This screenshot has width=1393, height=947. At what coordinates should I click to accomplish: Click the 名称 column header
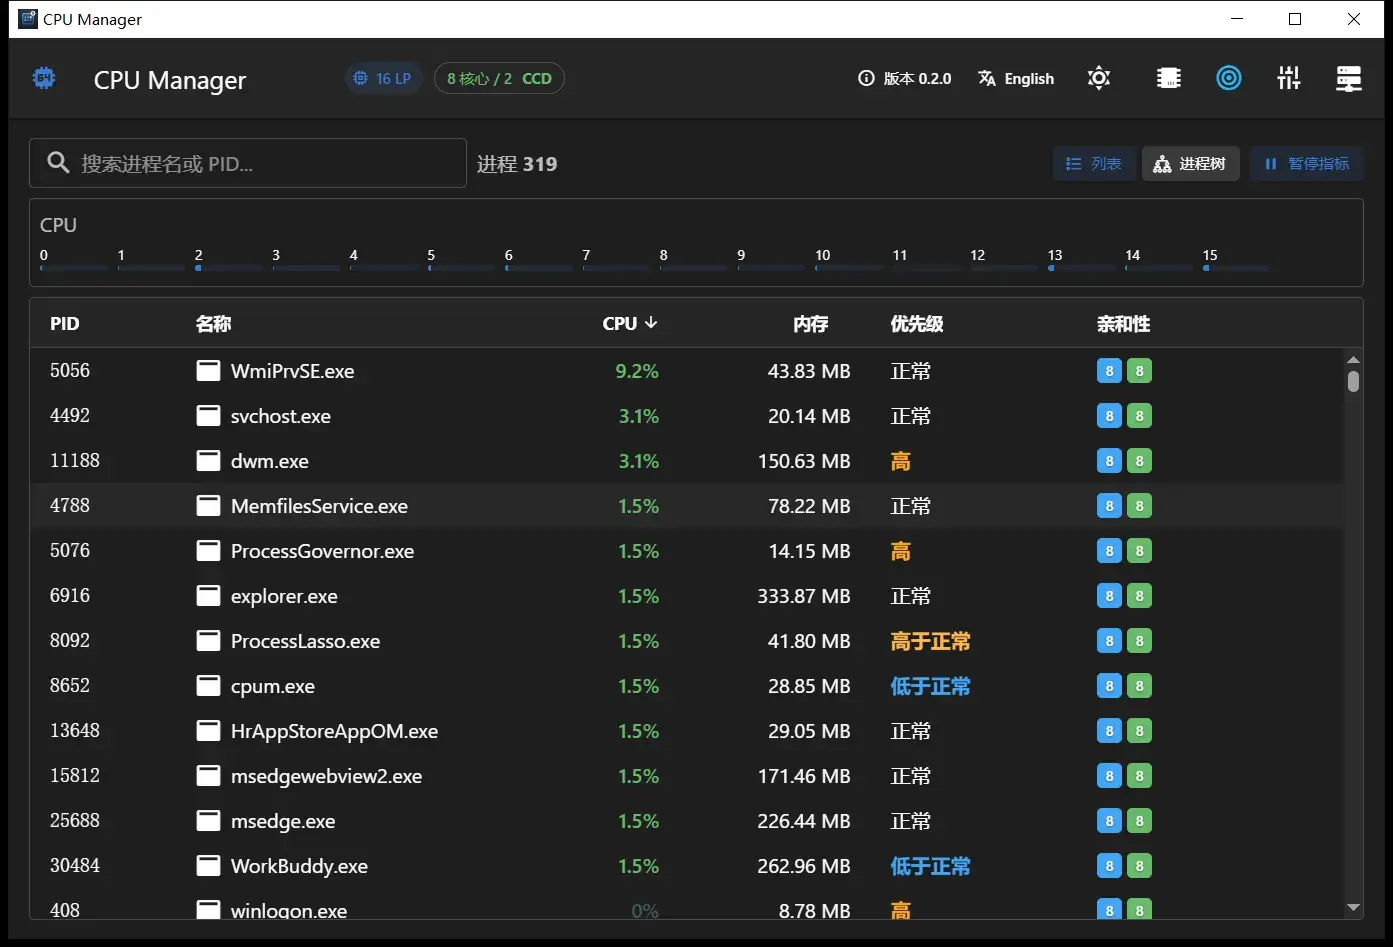[213, 323]
